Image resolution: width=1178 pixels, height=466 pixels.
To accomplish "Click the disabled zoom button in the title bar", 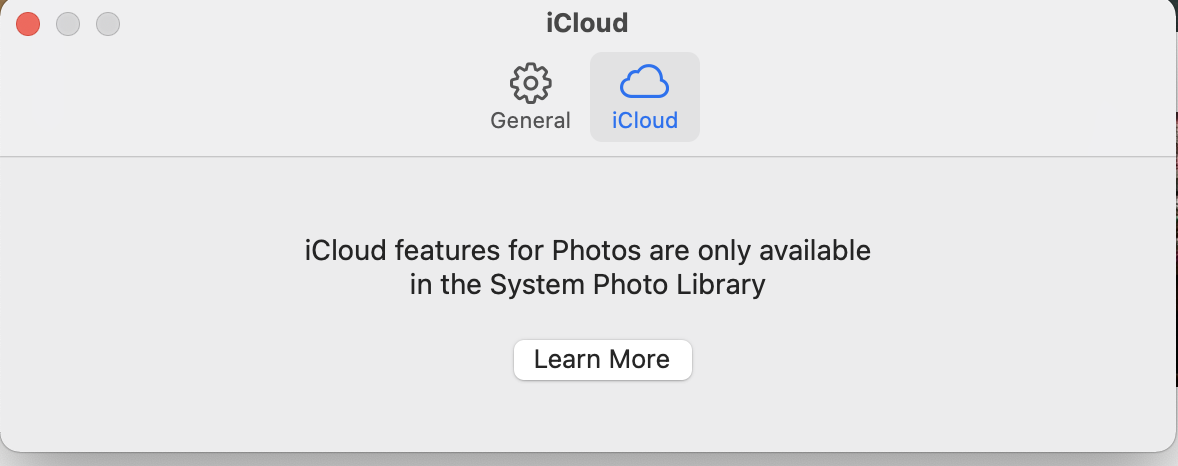I will coord(107,24).
